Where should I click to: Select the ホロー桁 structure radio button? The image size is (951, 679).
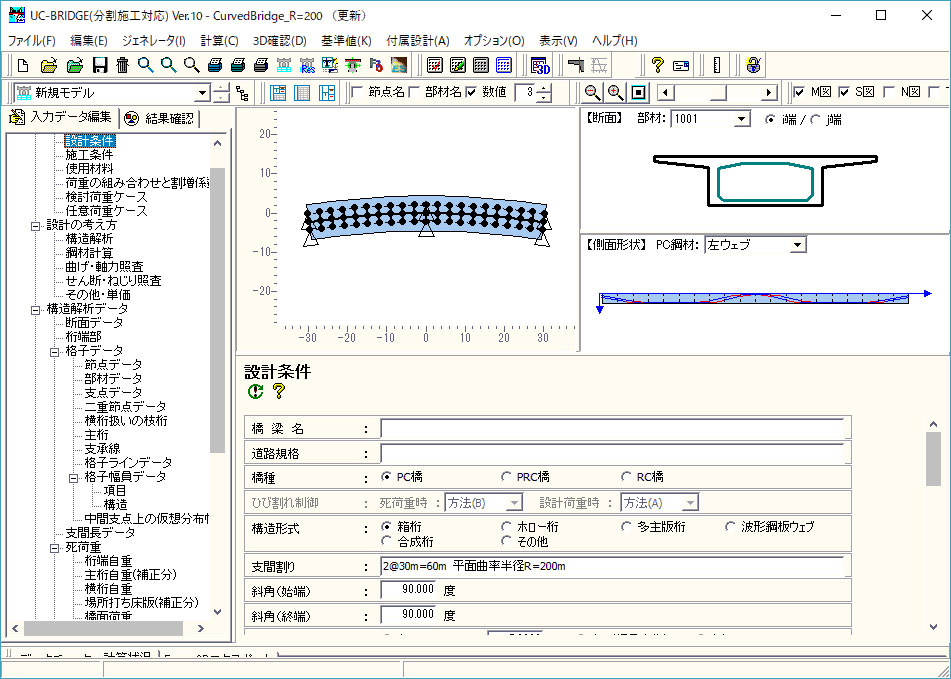pos(506,527)
